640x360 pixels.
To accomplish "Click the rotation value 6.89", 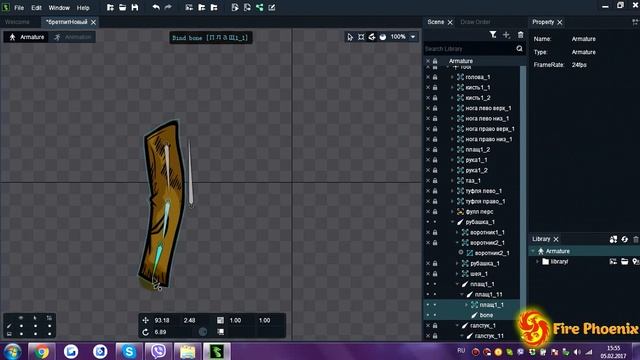I will (x=160, y=332).
